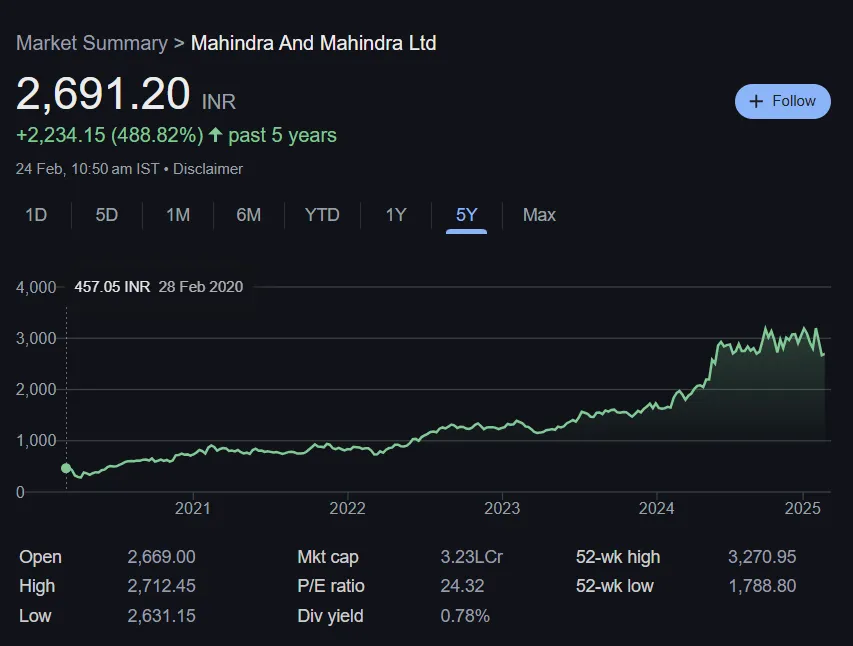Click the 1,000 y-axis label
This screenshot has width=853, height=646.
36,440
